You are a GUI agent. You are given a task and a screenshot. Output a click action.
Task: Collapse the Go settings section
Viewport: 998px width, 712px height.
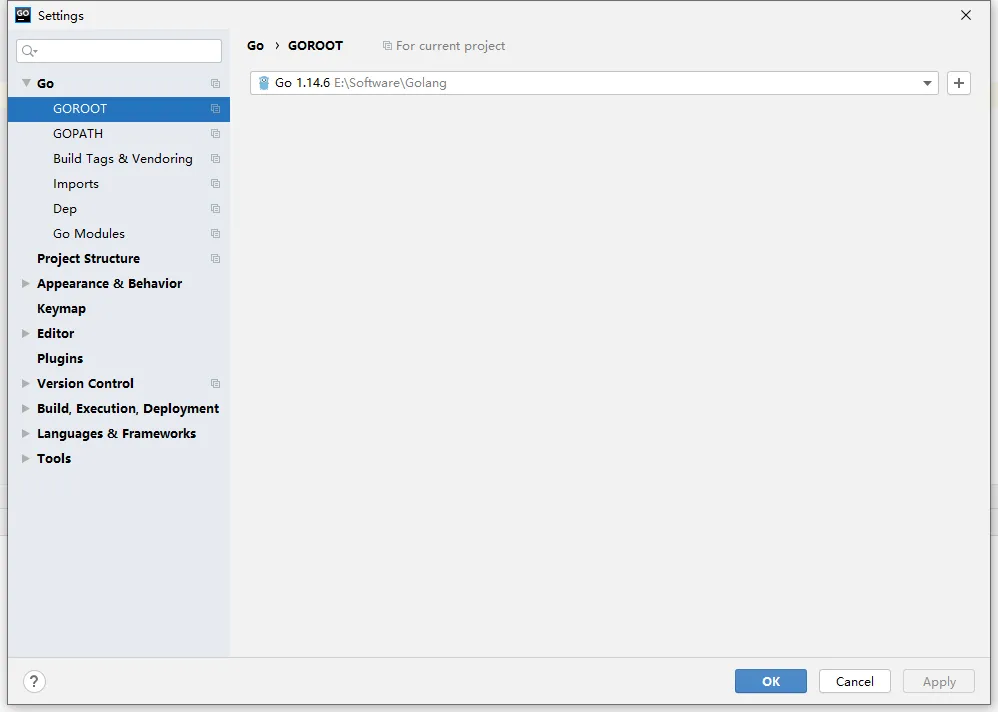[26, 83]
